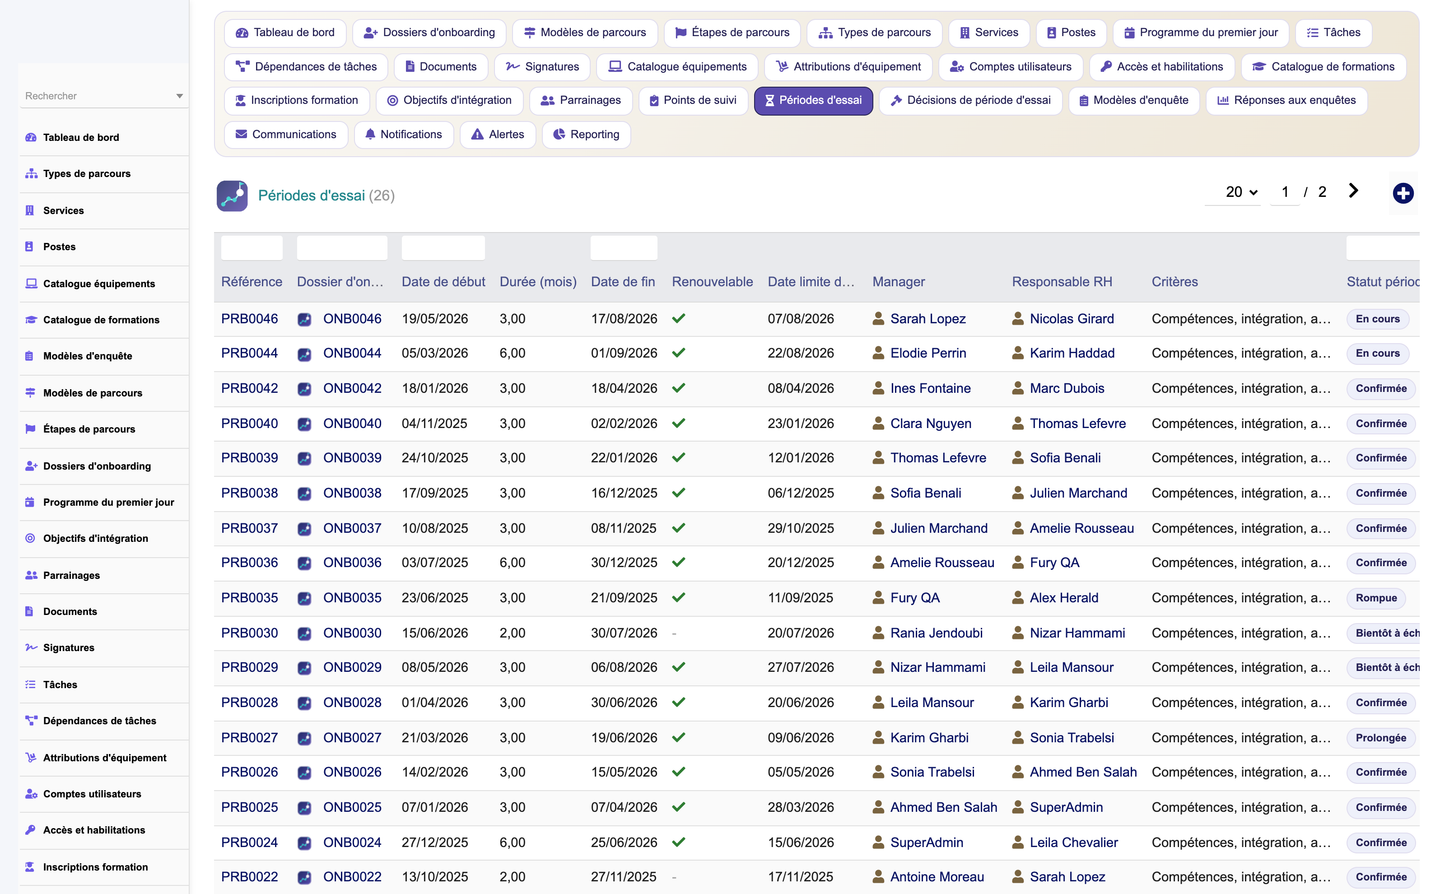Click warning icon on Alertes tab
This screenshot has width=1445, height=894.
(477, 134)
